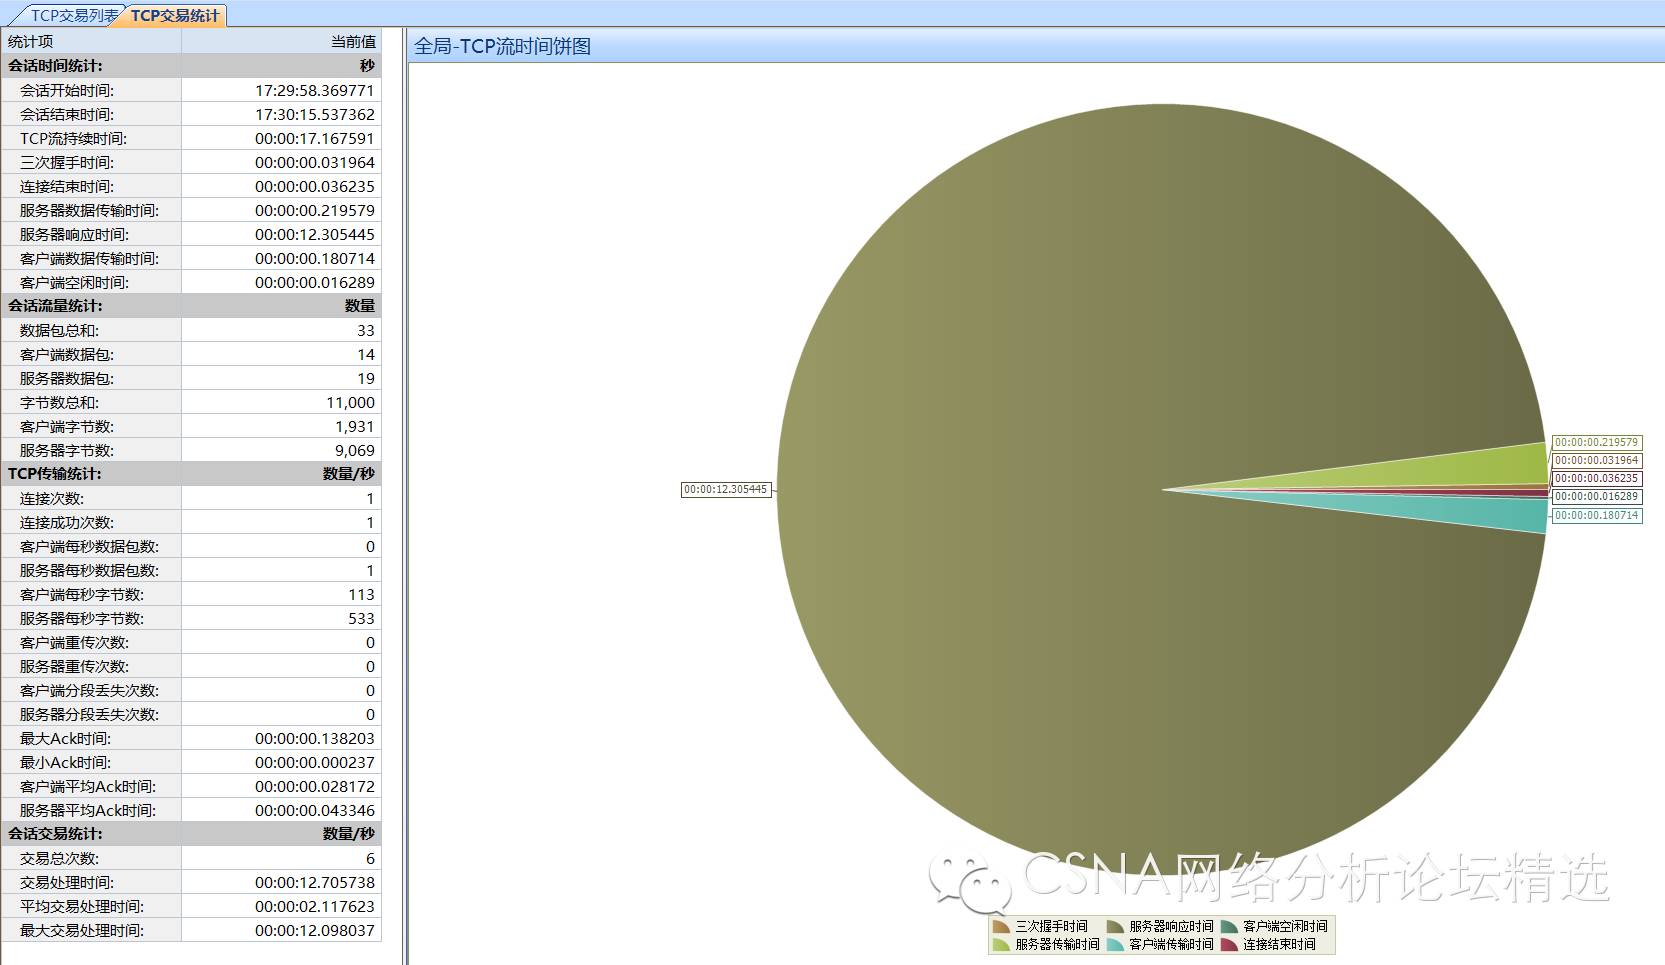Switch to the TCP交易列表 tab

click(x=72, y=15)
